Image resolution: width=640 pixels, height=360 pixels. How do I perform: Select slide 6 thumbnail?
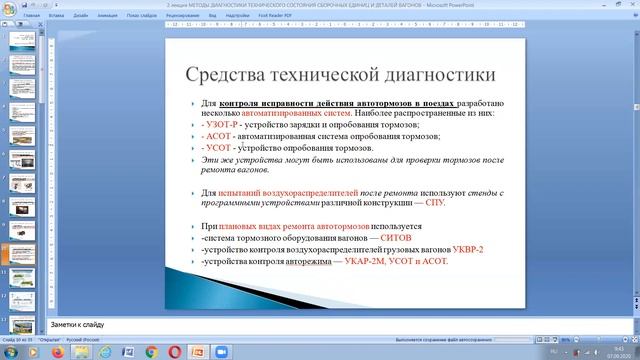tap(22, 160)
